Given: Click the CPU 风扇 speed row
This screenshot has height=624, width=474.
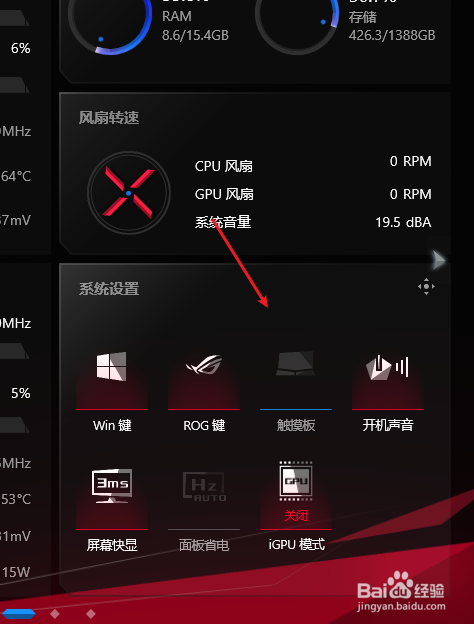Looking at the screenshot, I should pyautogui.click(x=313, y=164).
